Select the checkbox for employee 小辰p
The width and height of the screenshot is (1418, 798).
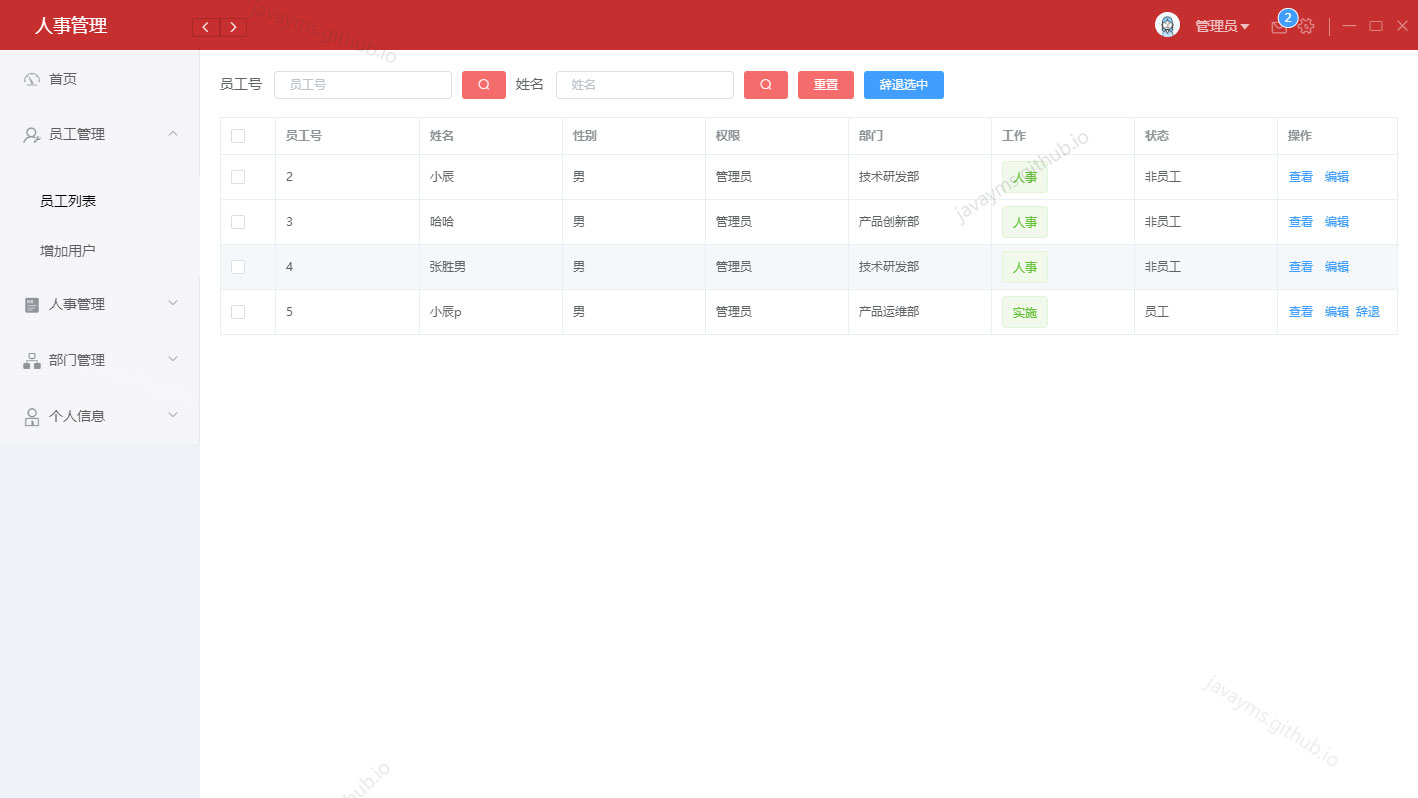point(237,311)
